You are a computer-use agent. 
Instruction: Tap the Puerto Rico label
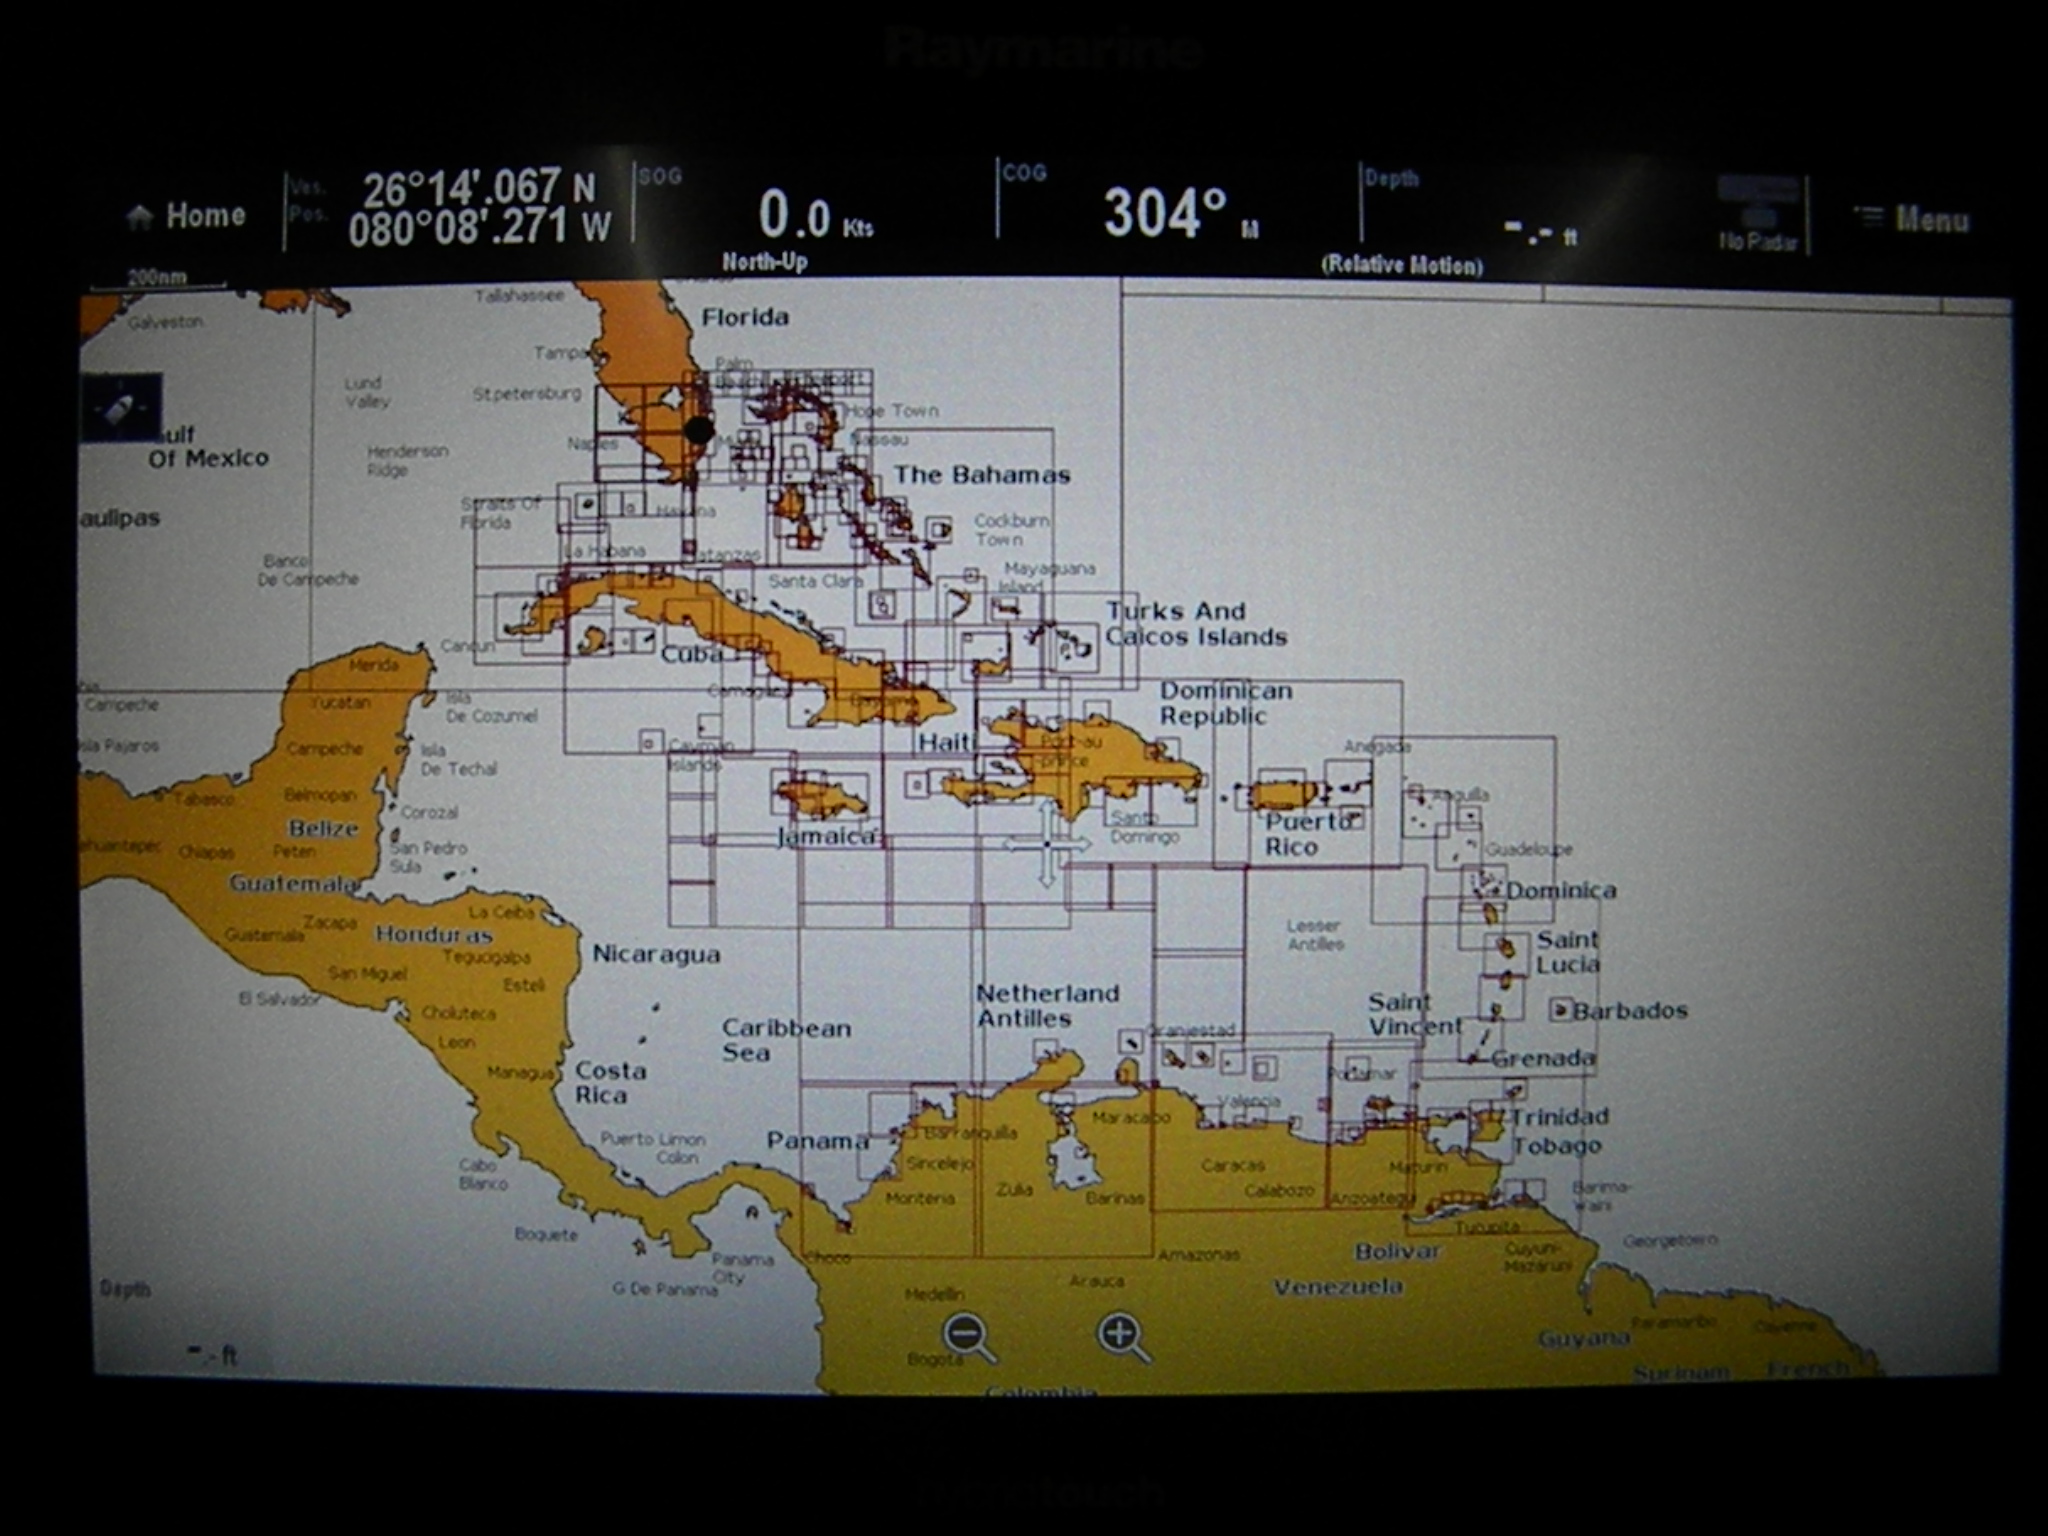pos(1308,835)
